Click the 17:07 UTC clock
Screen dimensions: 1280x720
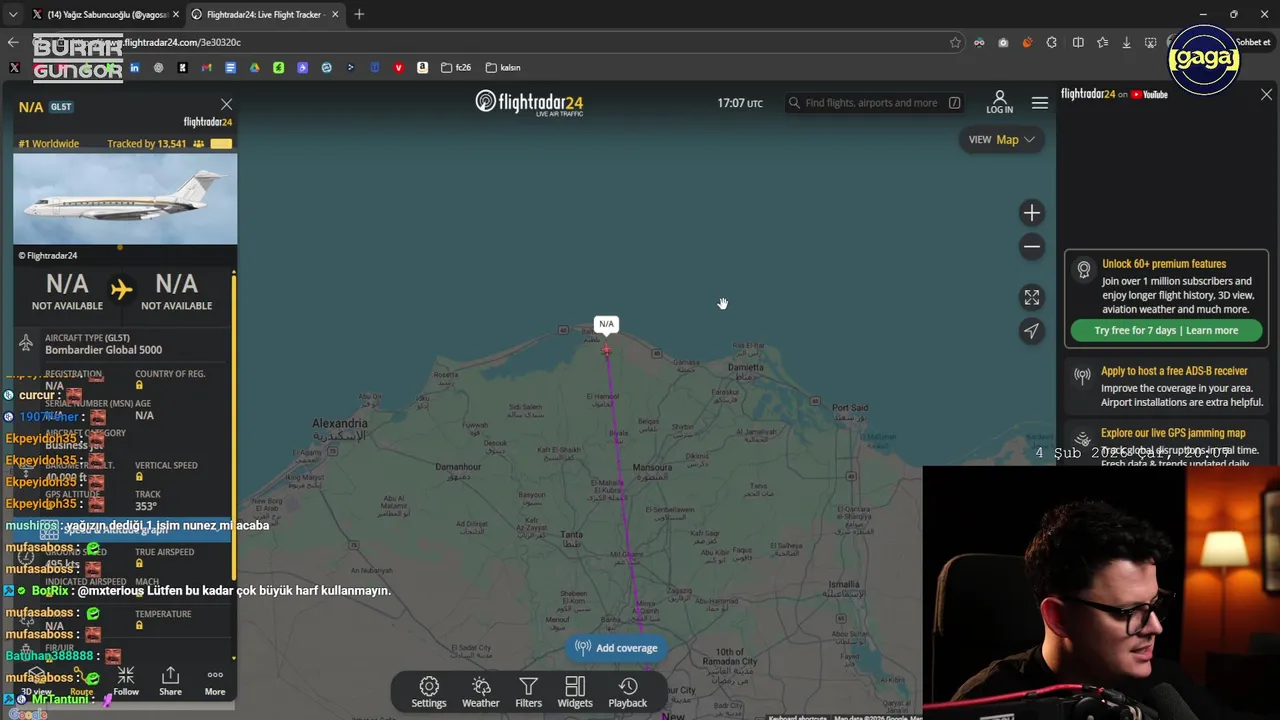click(x=740, y=103)
